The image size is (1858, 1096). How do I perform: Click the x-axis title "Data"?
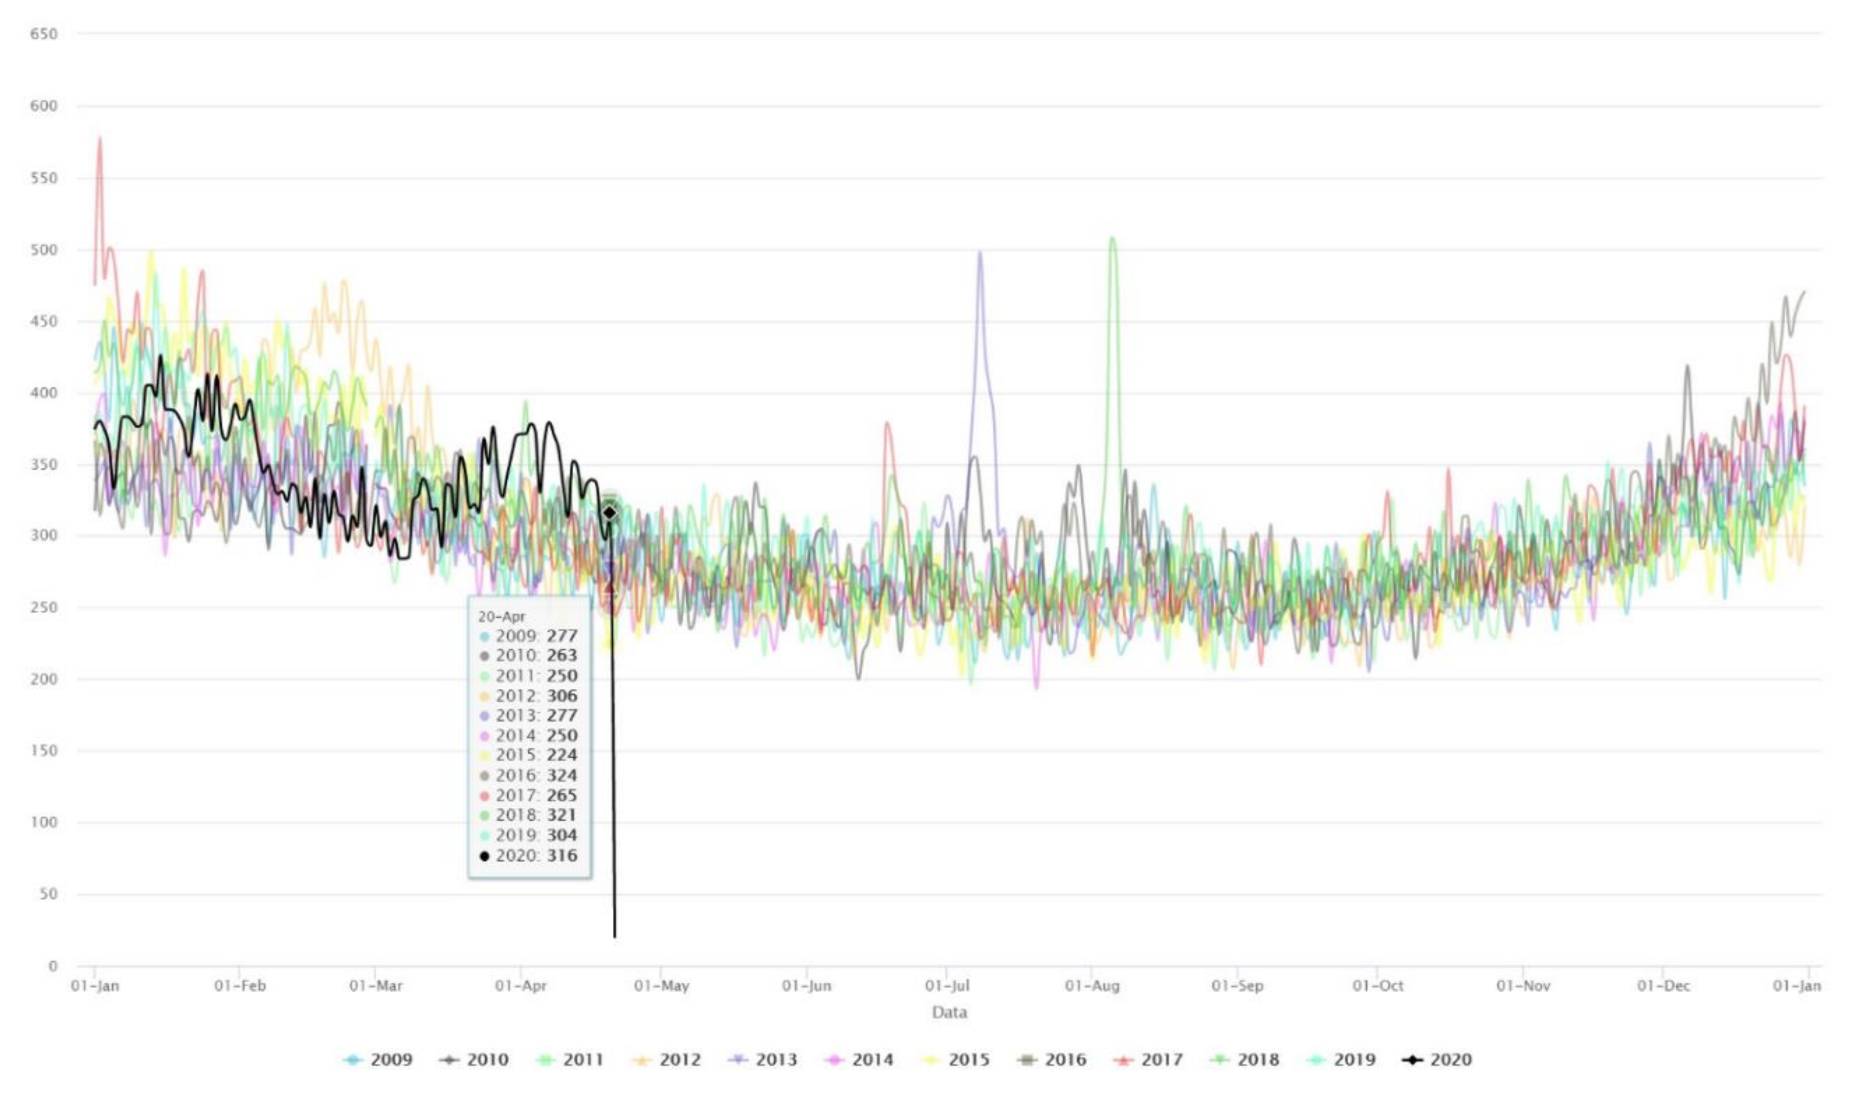949,1012
